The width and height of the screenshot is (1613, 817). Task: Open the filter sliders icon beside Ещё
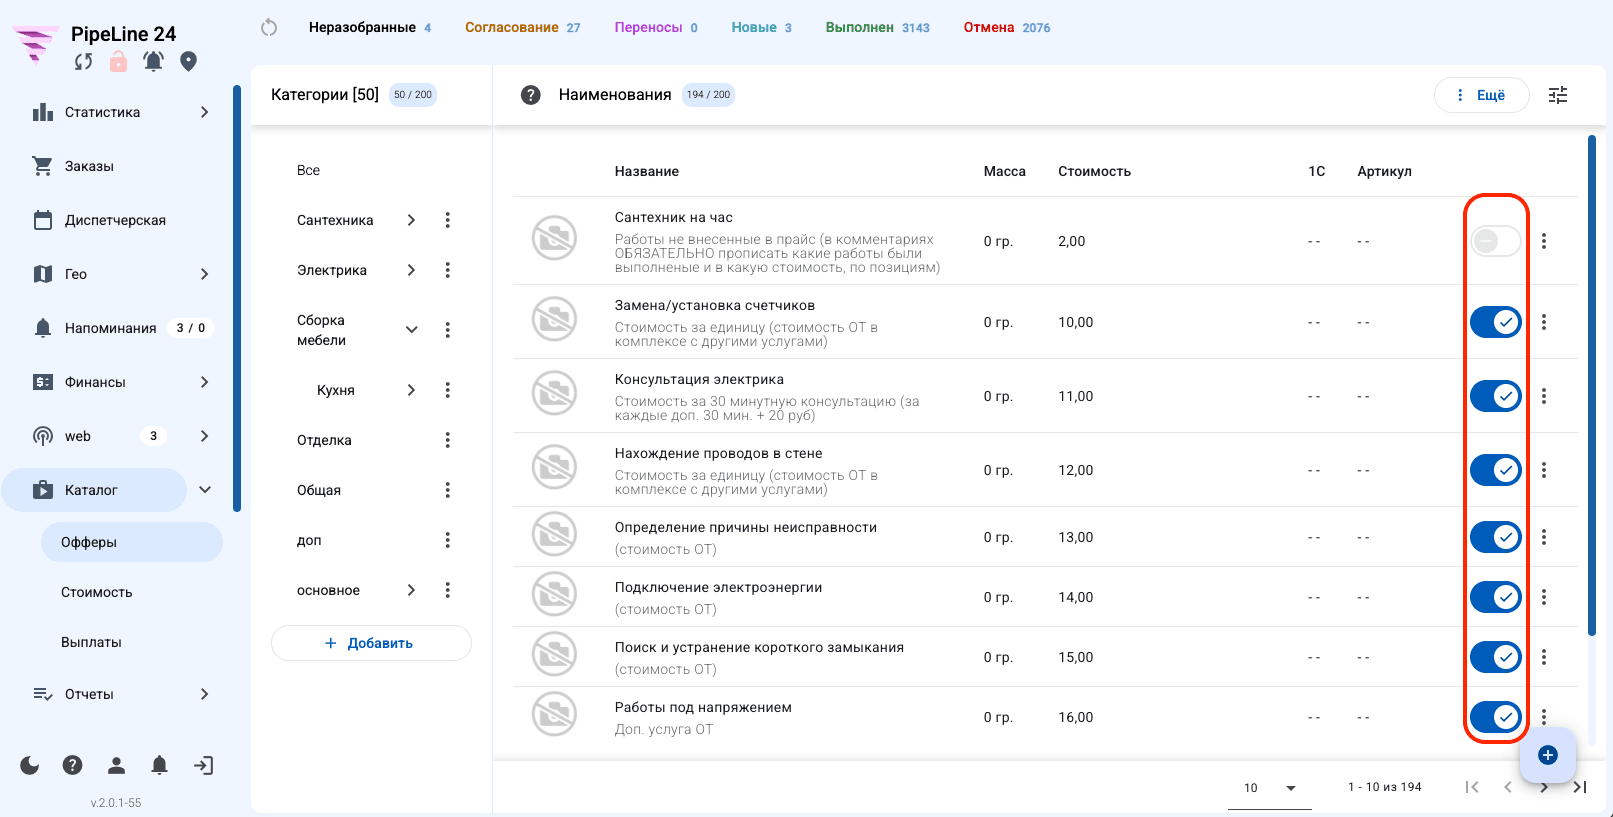[x=1558, y=95]
